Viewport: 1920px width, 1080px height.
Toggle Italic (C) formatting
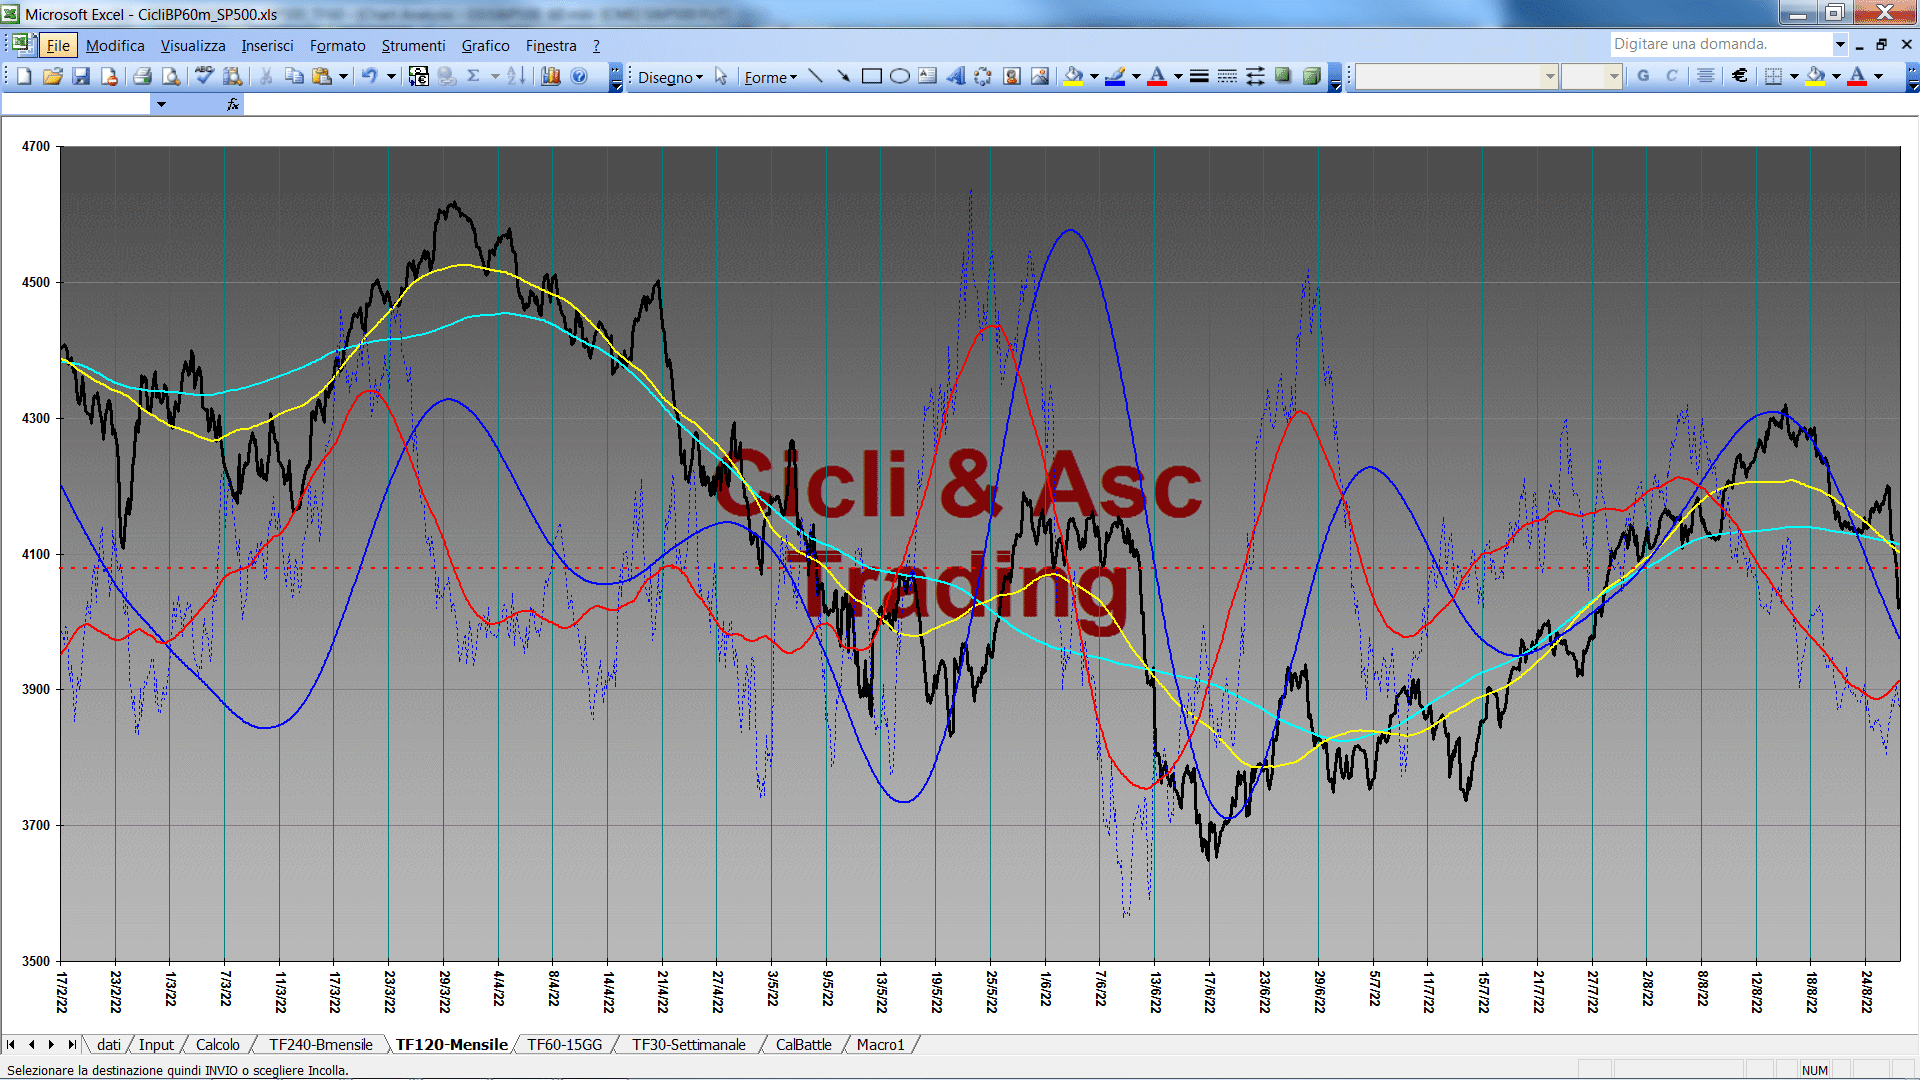pyautogui.click(x=1671, y=76)
